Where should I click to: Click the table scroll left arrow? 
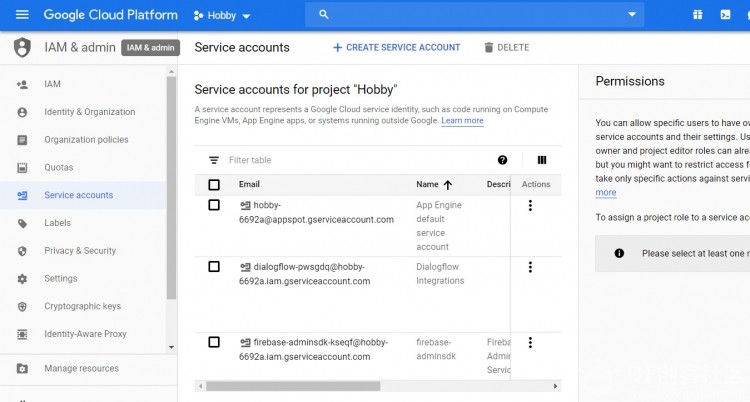point(200,386)
